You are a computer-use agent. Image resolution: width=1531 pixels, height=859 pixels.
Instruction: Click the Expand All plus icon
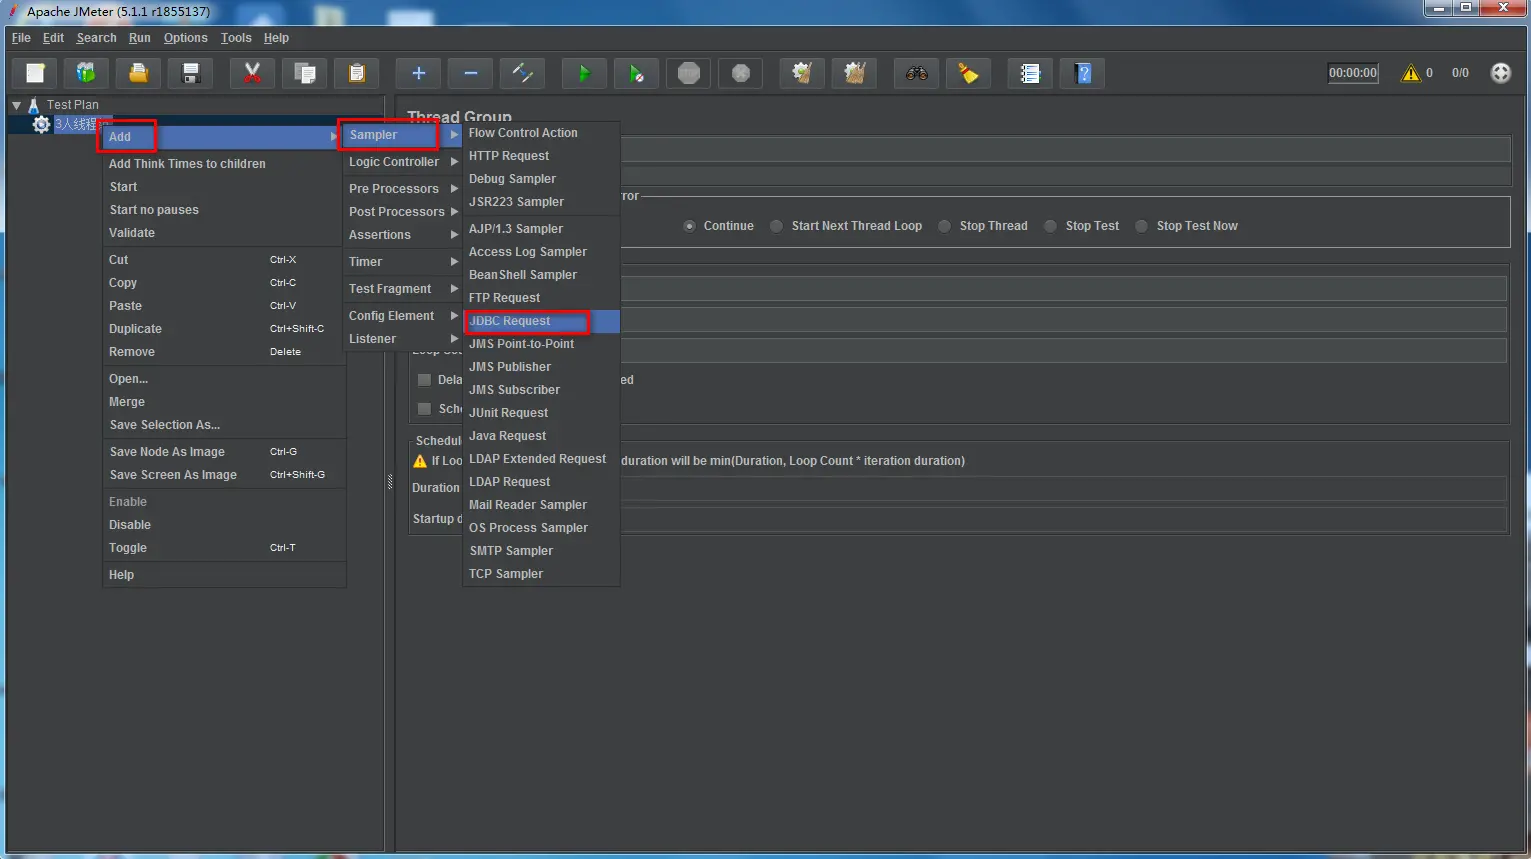click(418, 73)
